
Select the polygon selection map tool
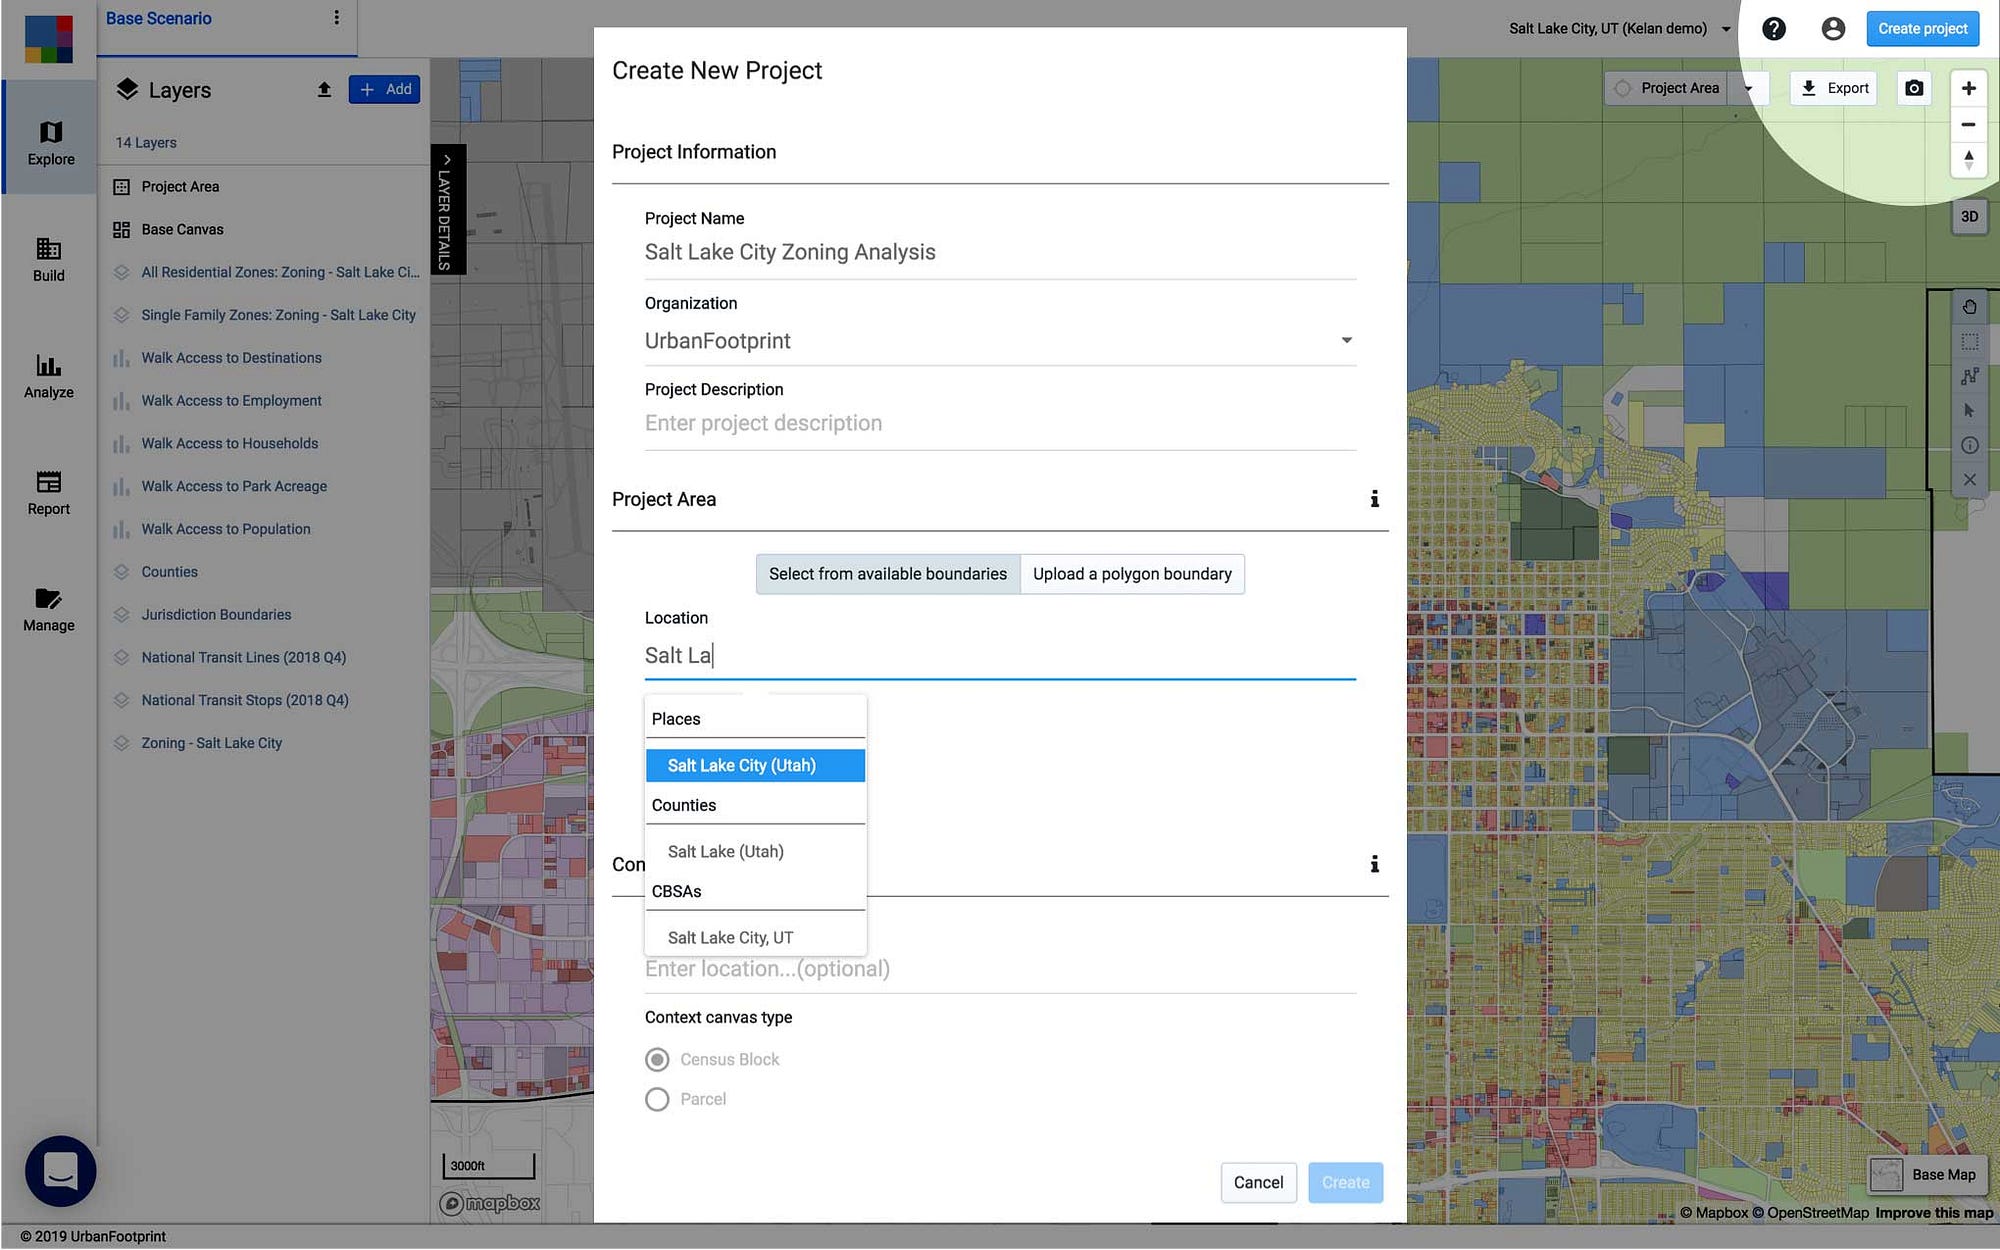pos(1969,377)
